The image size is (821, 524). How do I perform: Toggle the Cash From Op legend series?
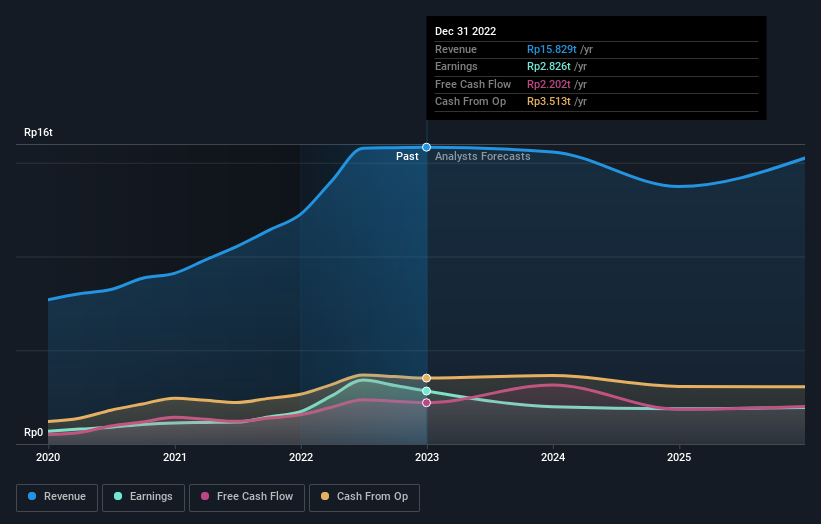pyautogui.click(x=364, y=497)
